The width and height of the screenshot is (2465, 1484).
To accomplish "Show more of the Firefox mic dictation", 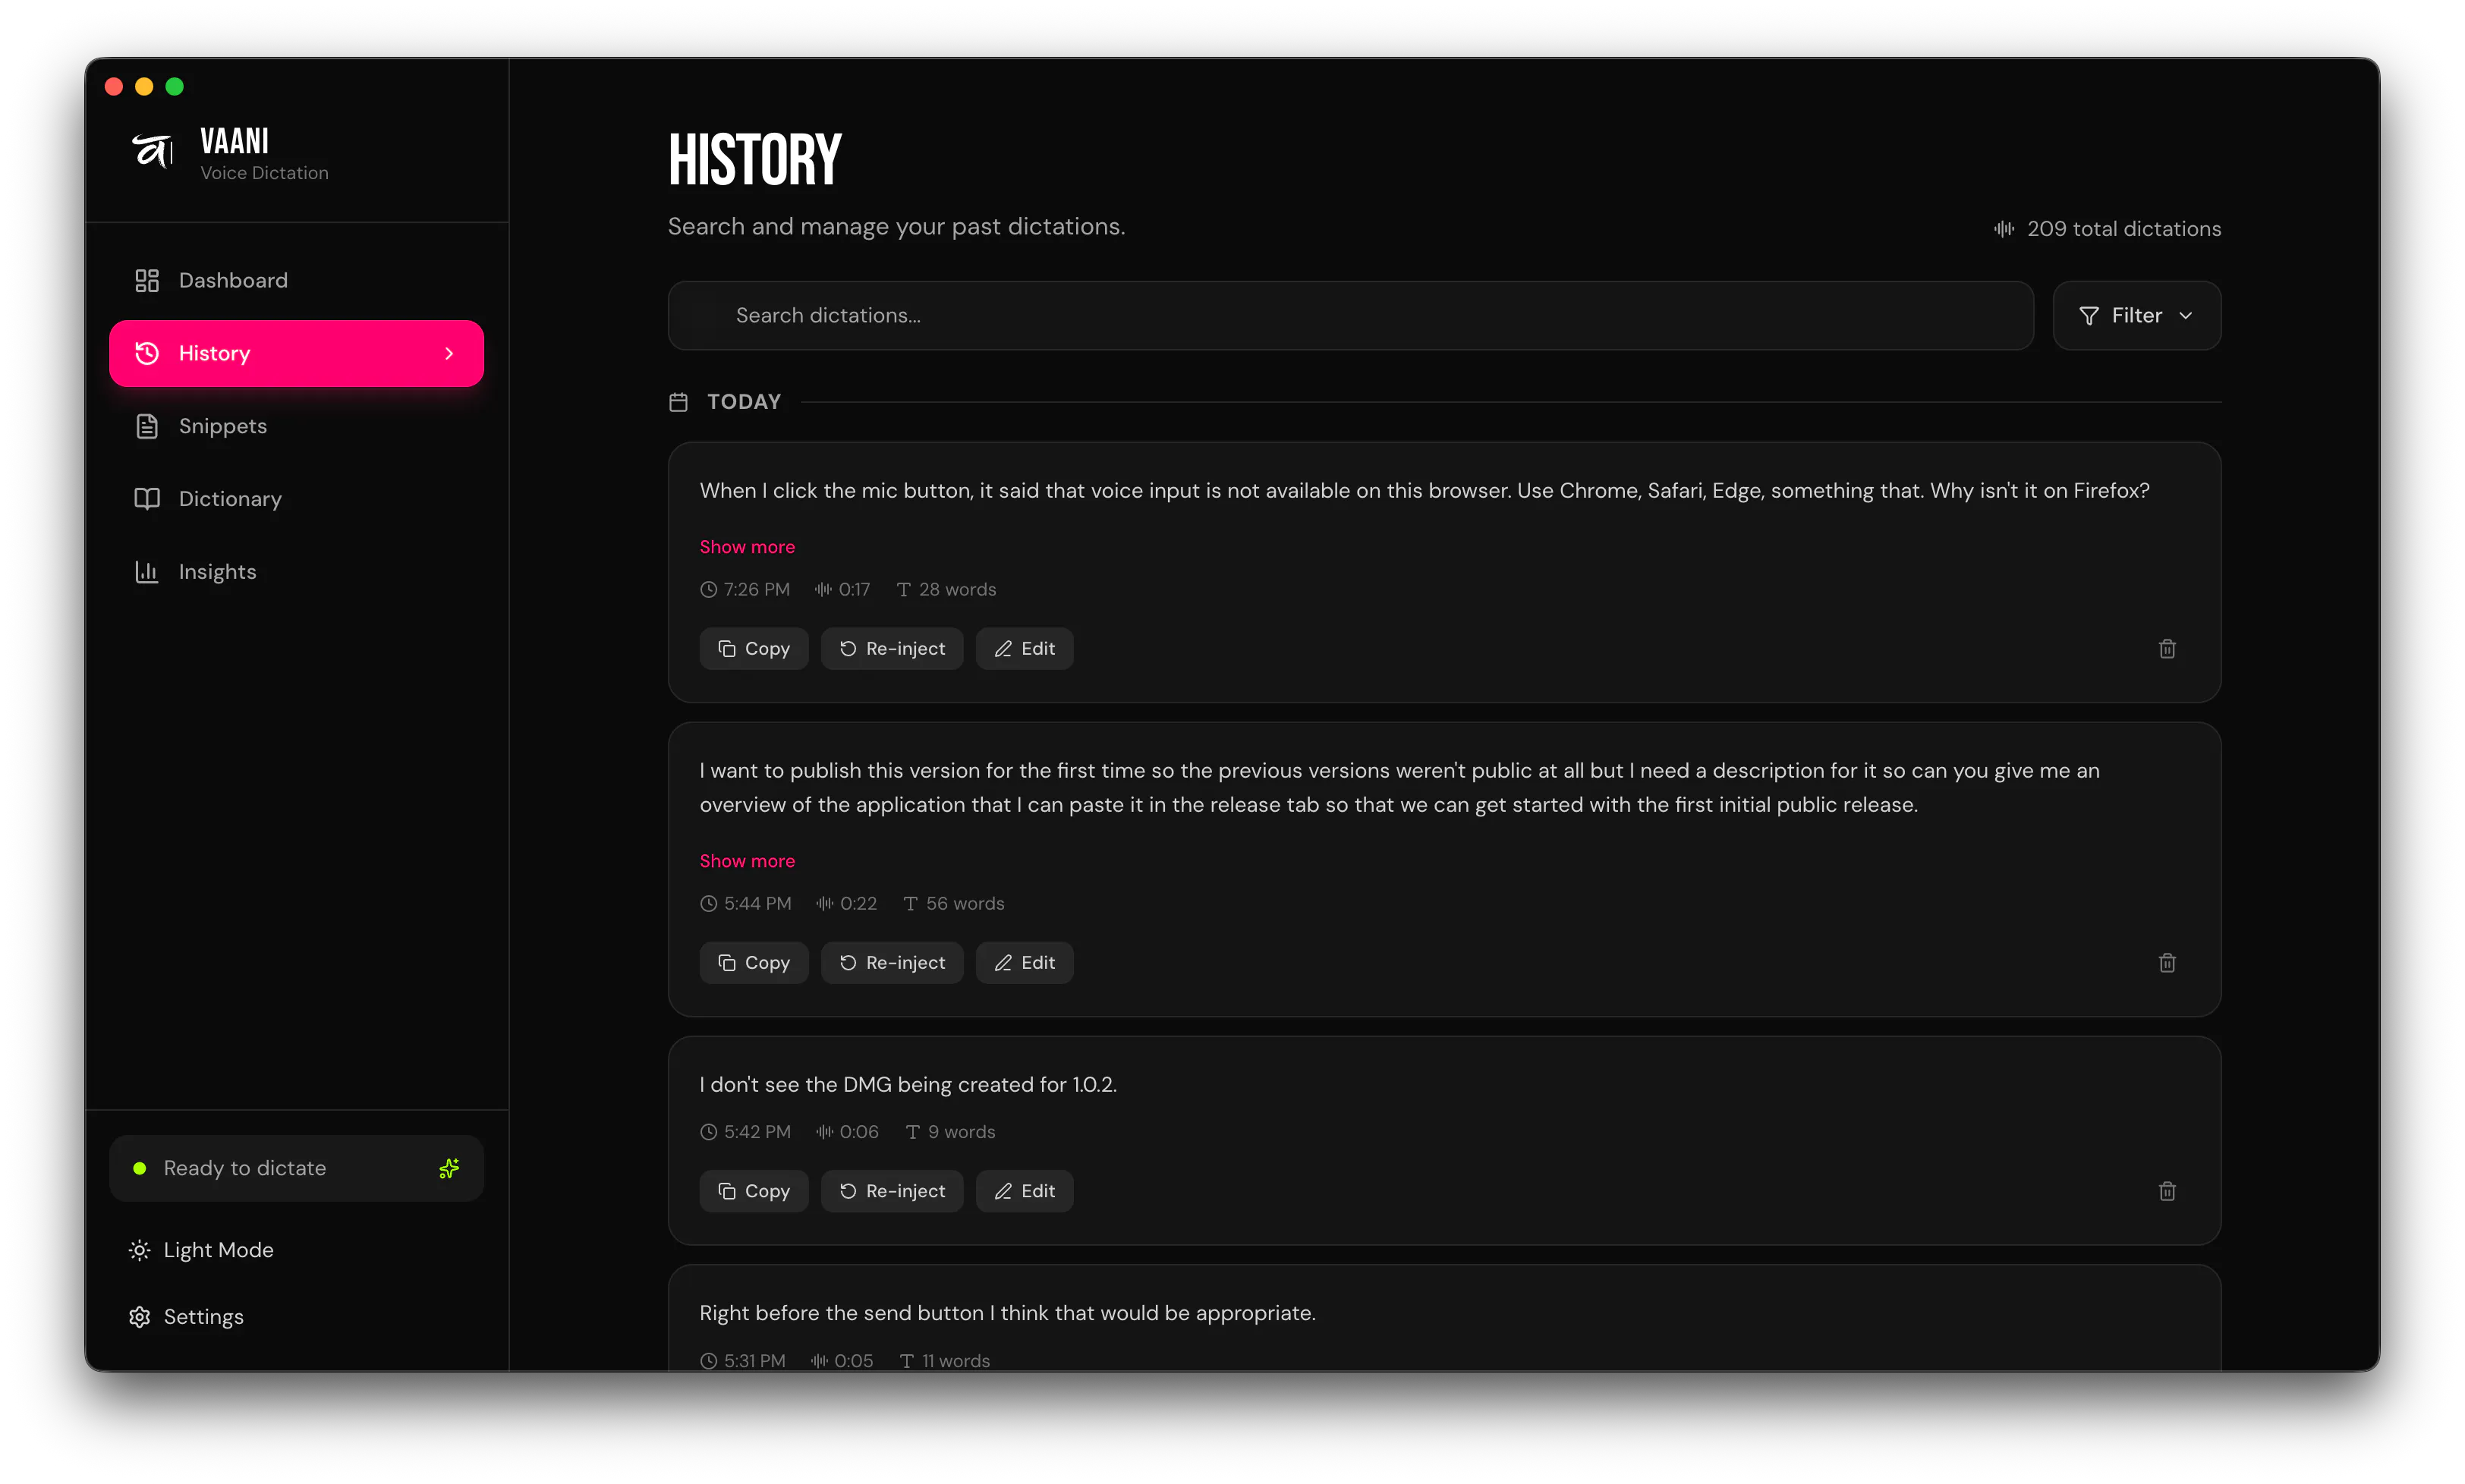I will click(747, 546).
